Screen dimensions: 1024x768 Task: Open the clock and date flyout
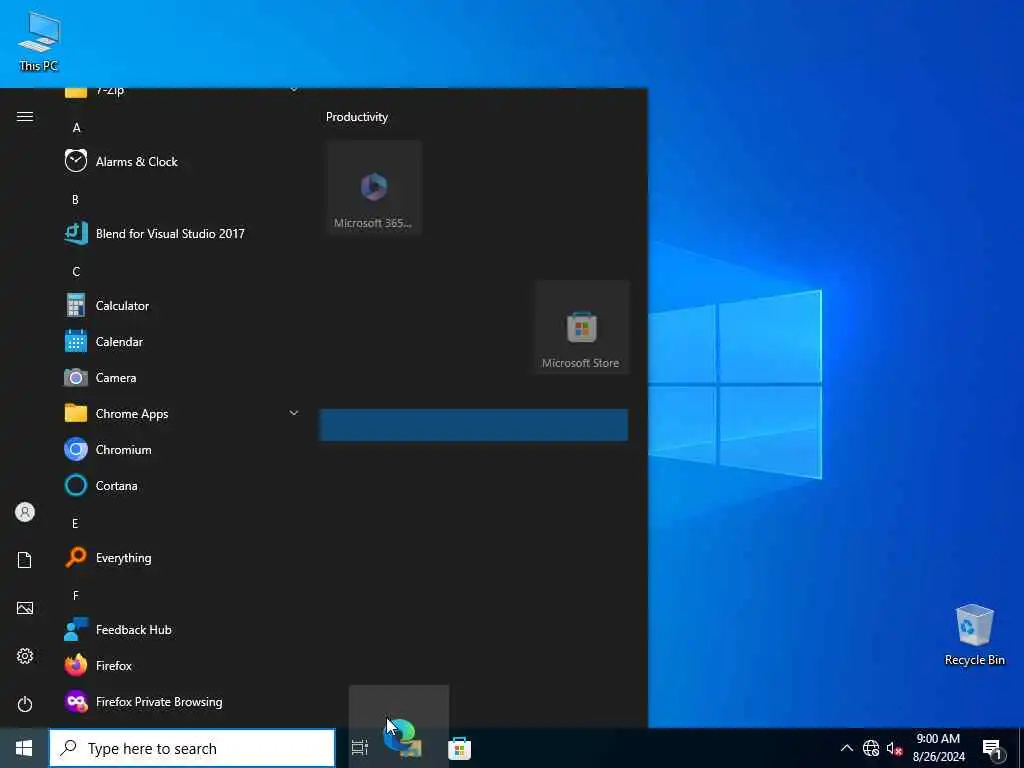(x=938, y=748)
